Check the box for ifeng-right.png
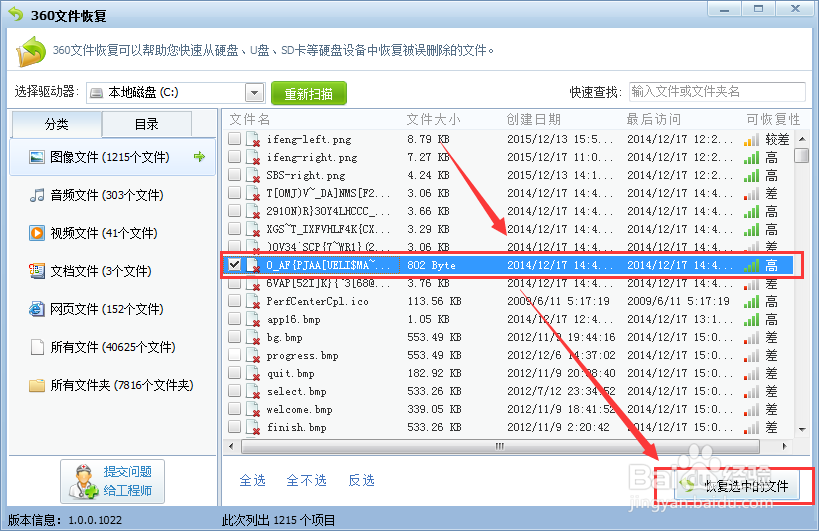819x531 pixels. pos(235,157)
